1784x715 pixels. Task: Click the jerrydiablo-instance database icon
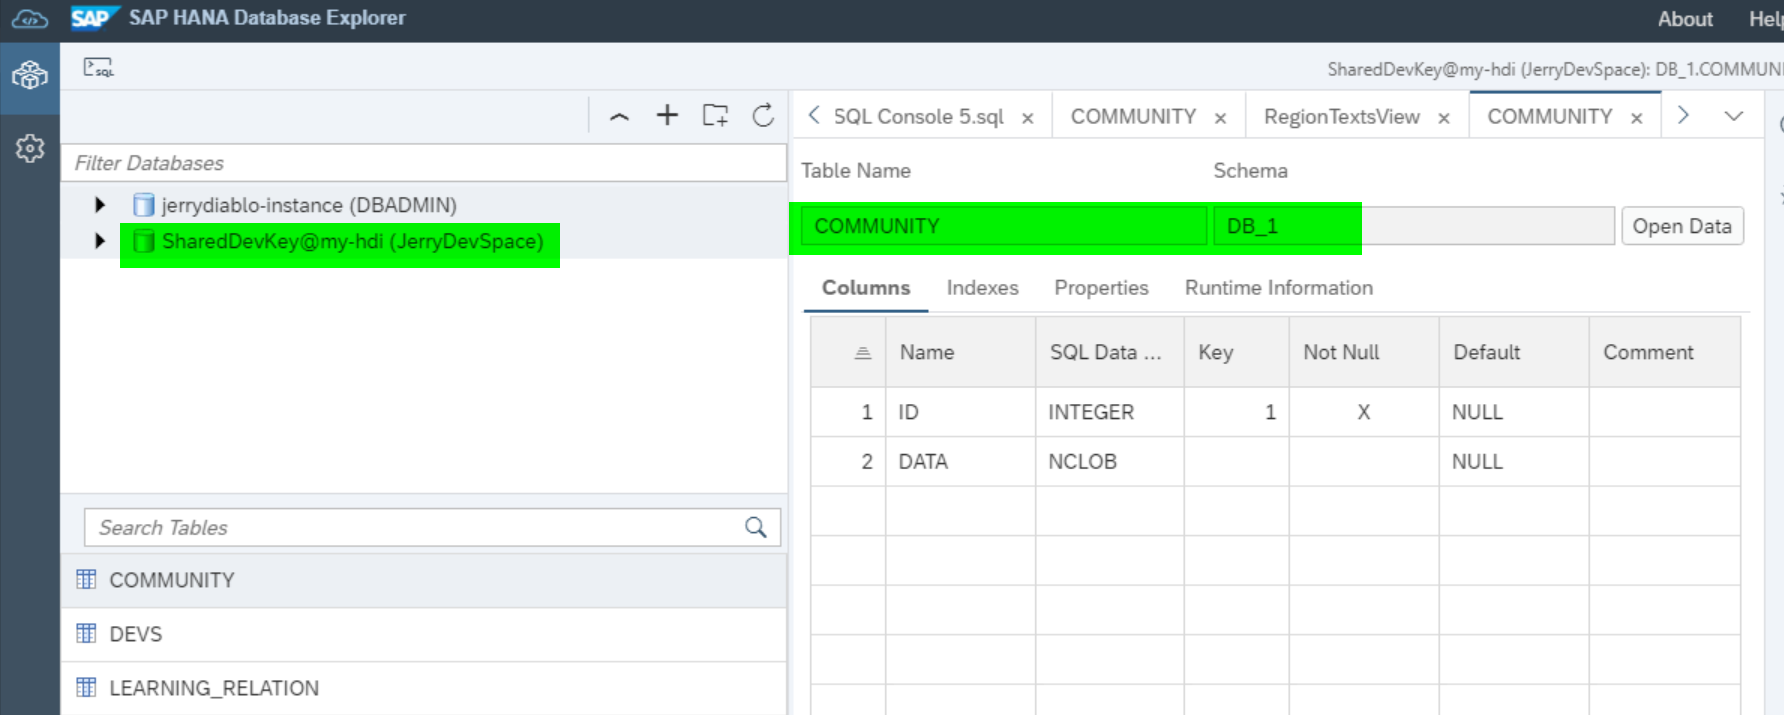click(144, 205)
